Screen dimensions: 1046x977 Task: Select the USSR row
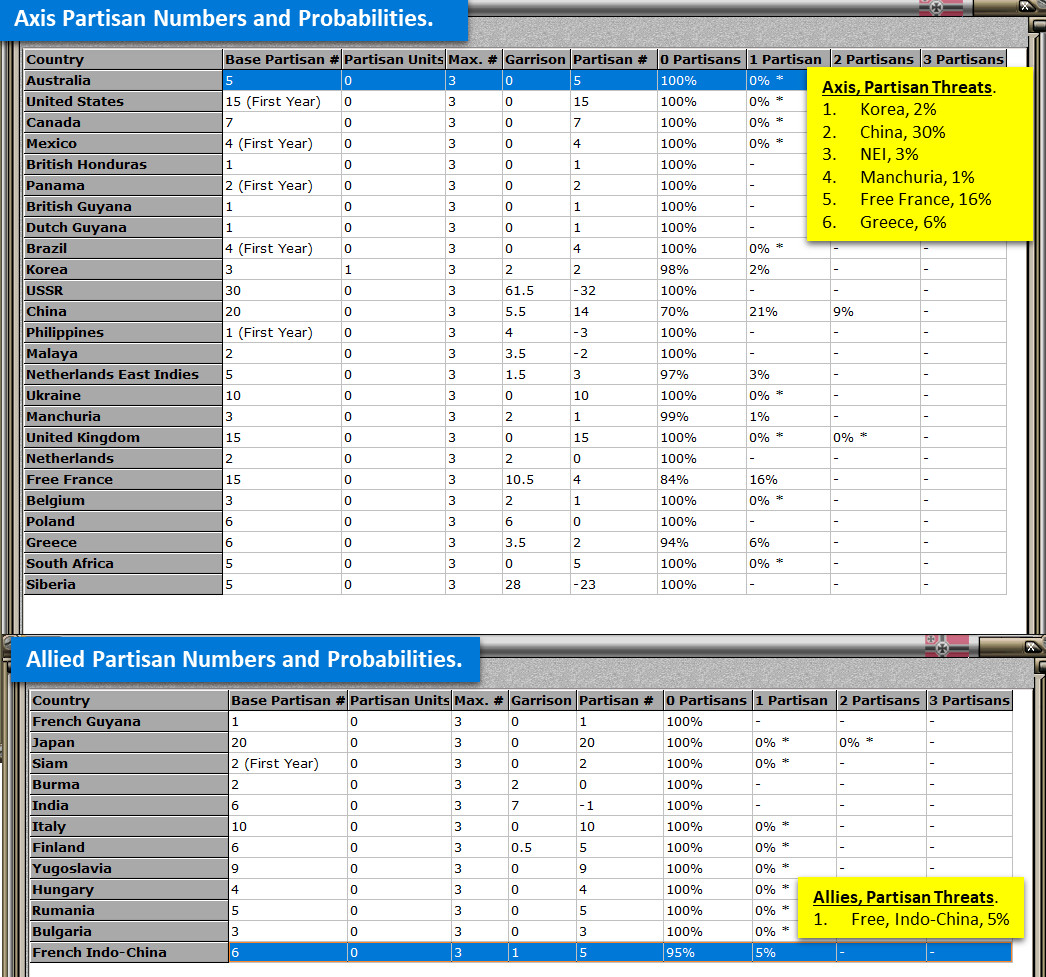(515, 291)
